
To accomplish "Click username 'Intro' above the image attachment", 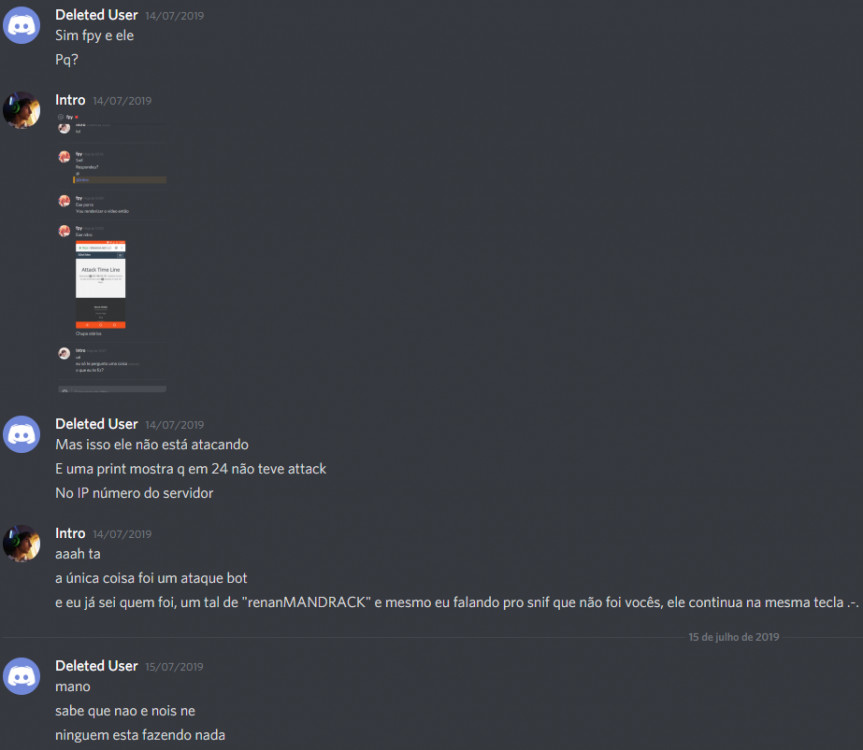I will pos(70,100).
